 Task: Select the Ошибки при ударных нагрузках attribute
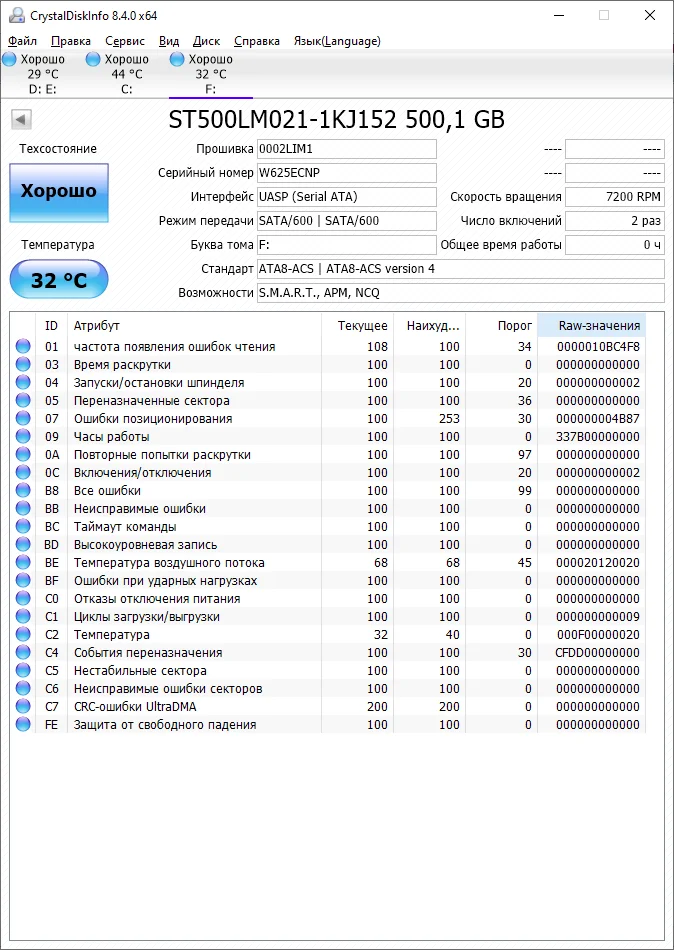tap(329, 580)
